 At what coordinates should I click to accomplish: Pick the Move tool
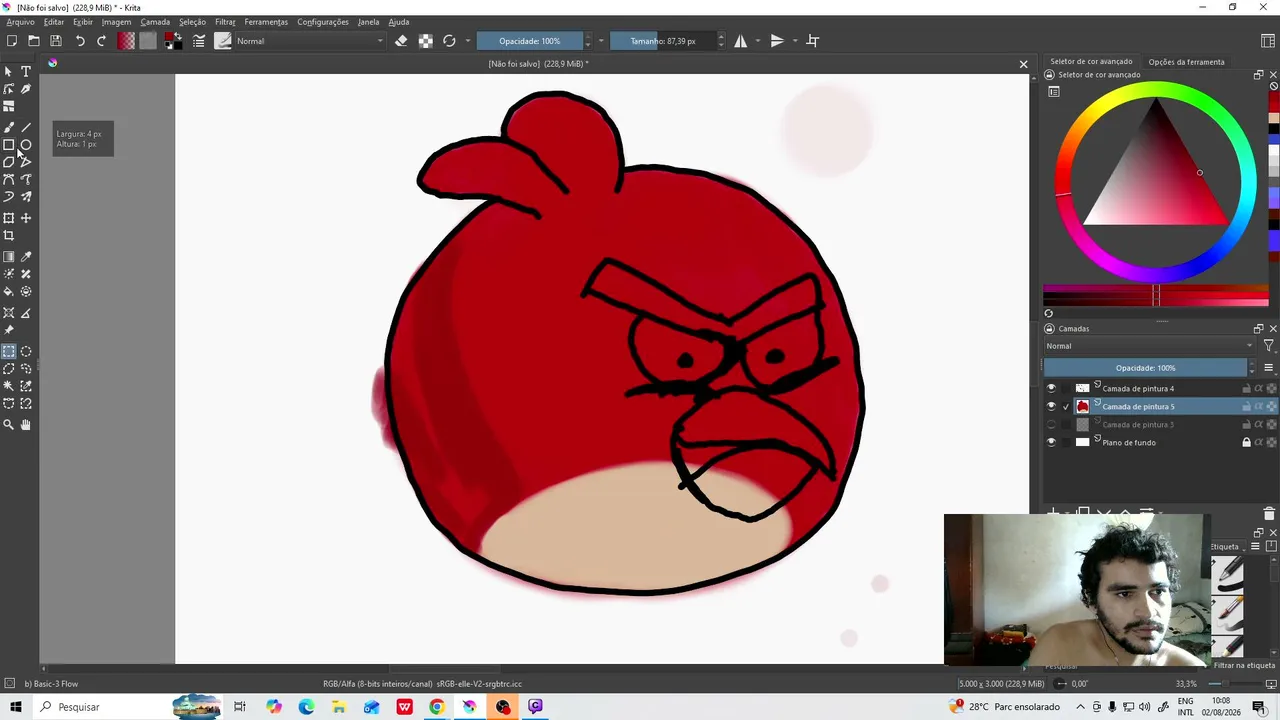point(26,218)
